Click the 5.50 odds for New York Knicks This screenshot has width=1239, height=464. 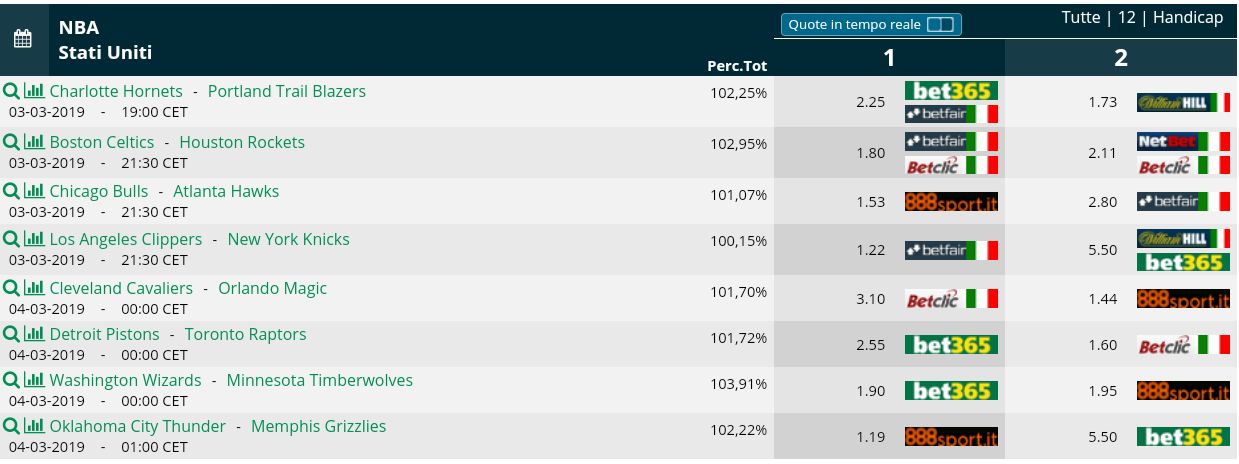[1102, 250]
